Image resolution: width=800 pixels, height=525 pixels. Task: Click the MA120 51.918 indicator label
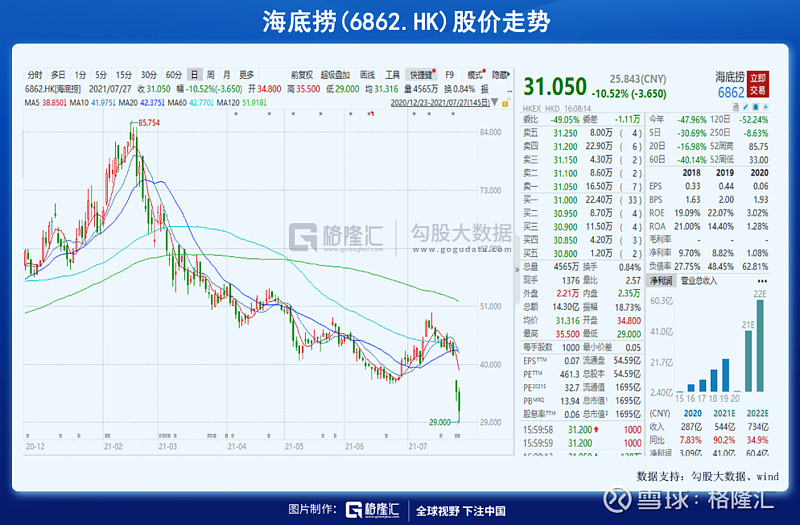[241, 103]
